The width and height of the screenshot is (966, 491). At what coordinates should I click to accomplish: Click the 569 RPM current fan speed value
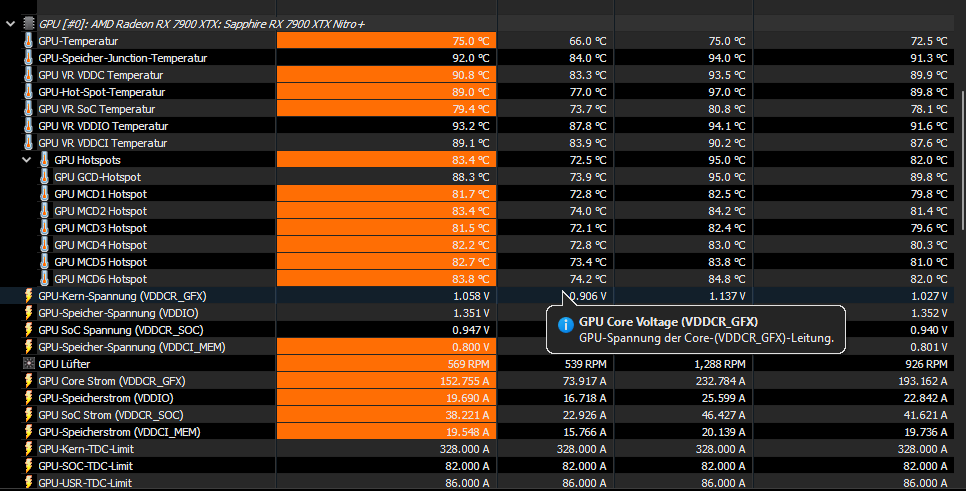468,364
